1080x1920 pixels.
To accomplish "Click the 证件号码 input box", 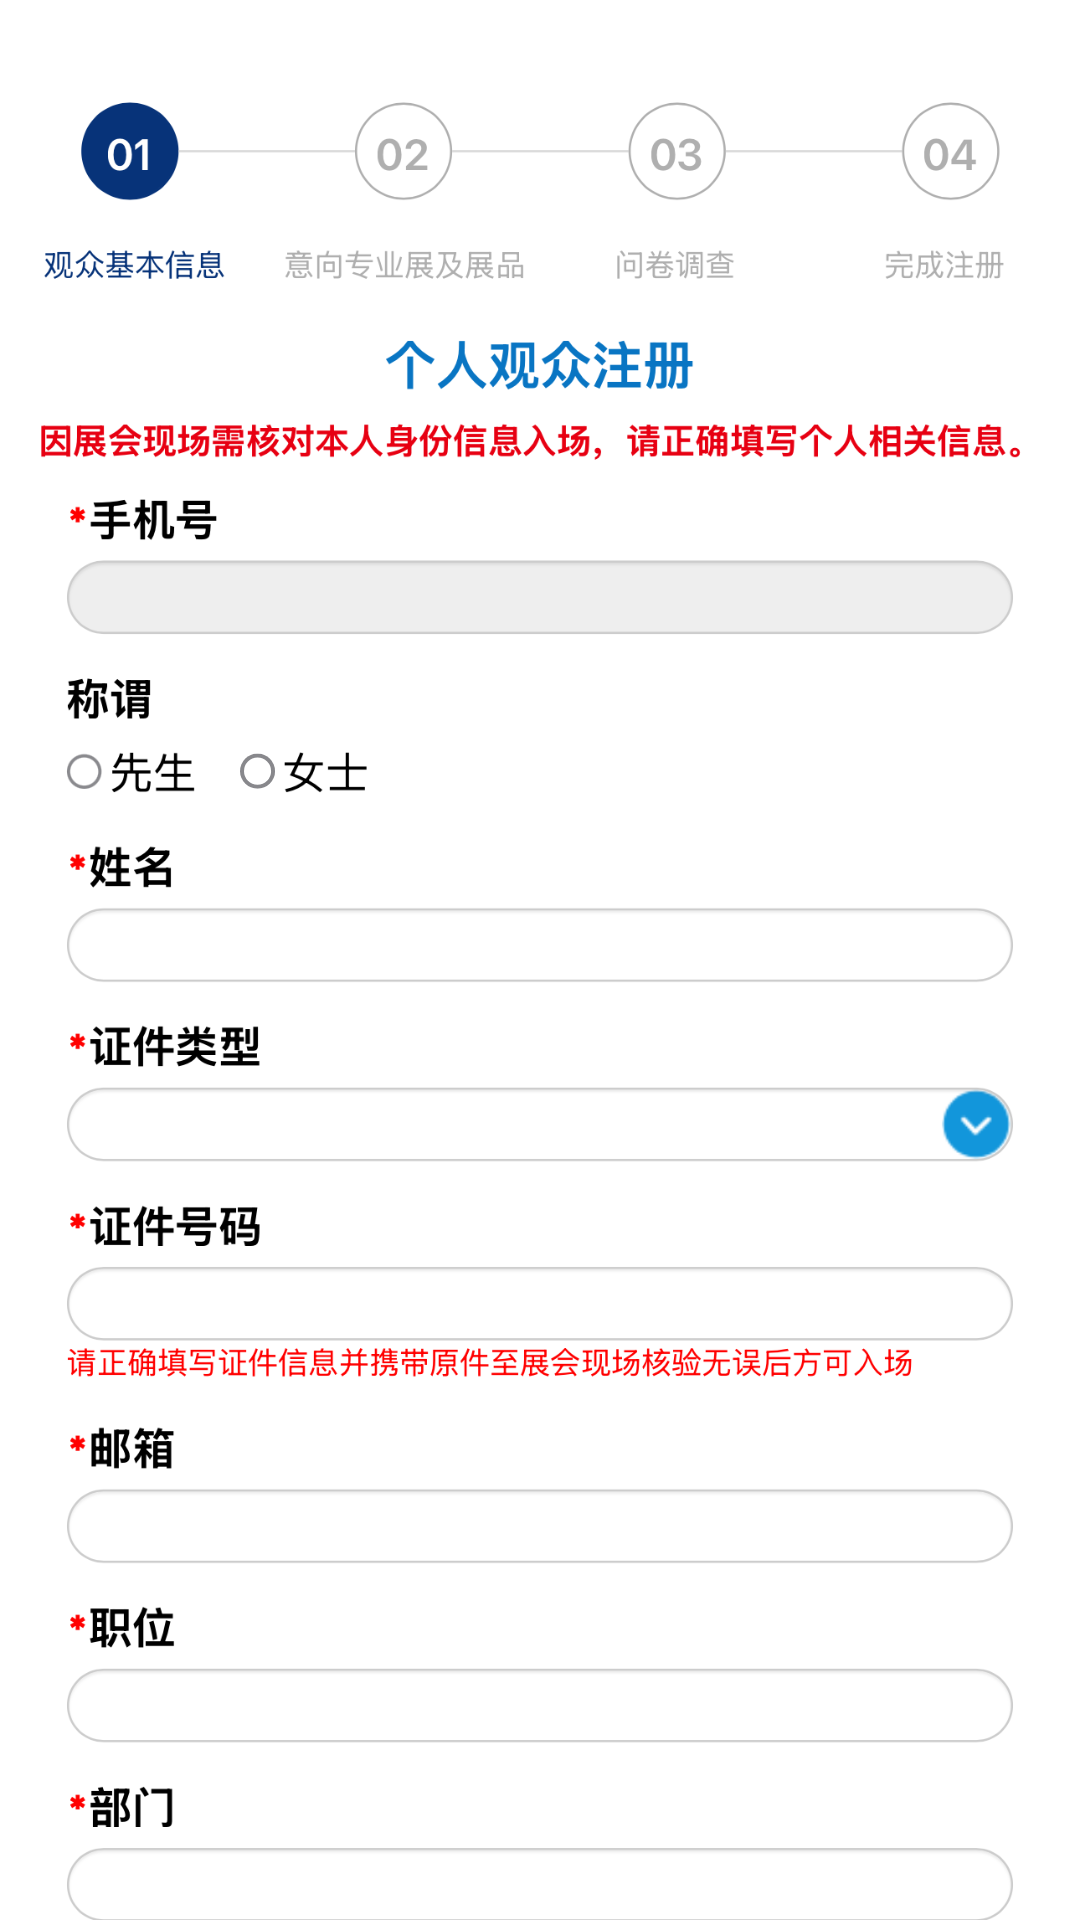I will click(x=540, y=1304).
